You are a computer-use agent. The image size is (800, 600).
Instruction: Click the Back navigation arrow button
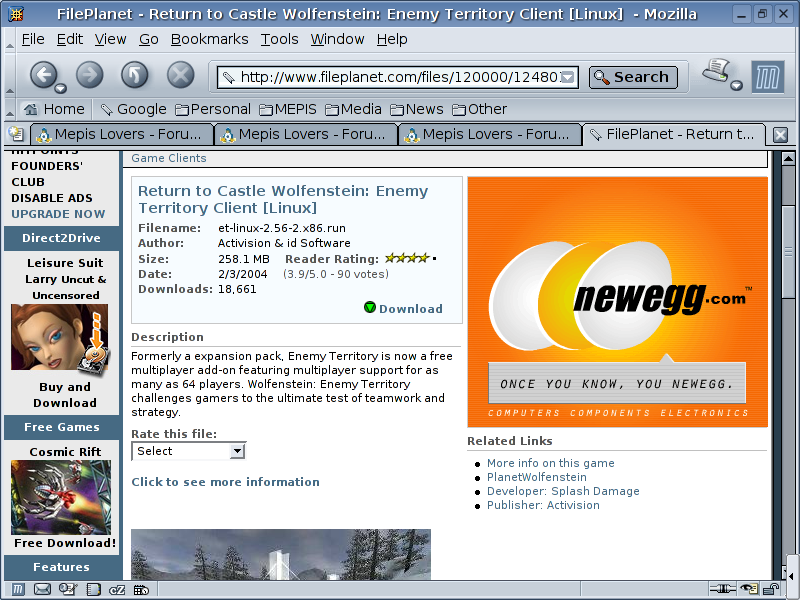[x=42, y=75]
